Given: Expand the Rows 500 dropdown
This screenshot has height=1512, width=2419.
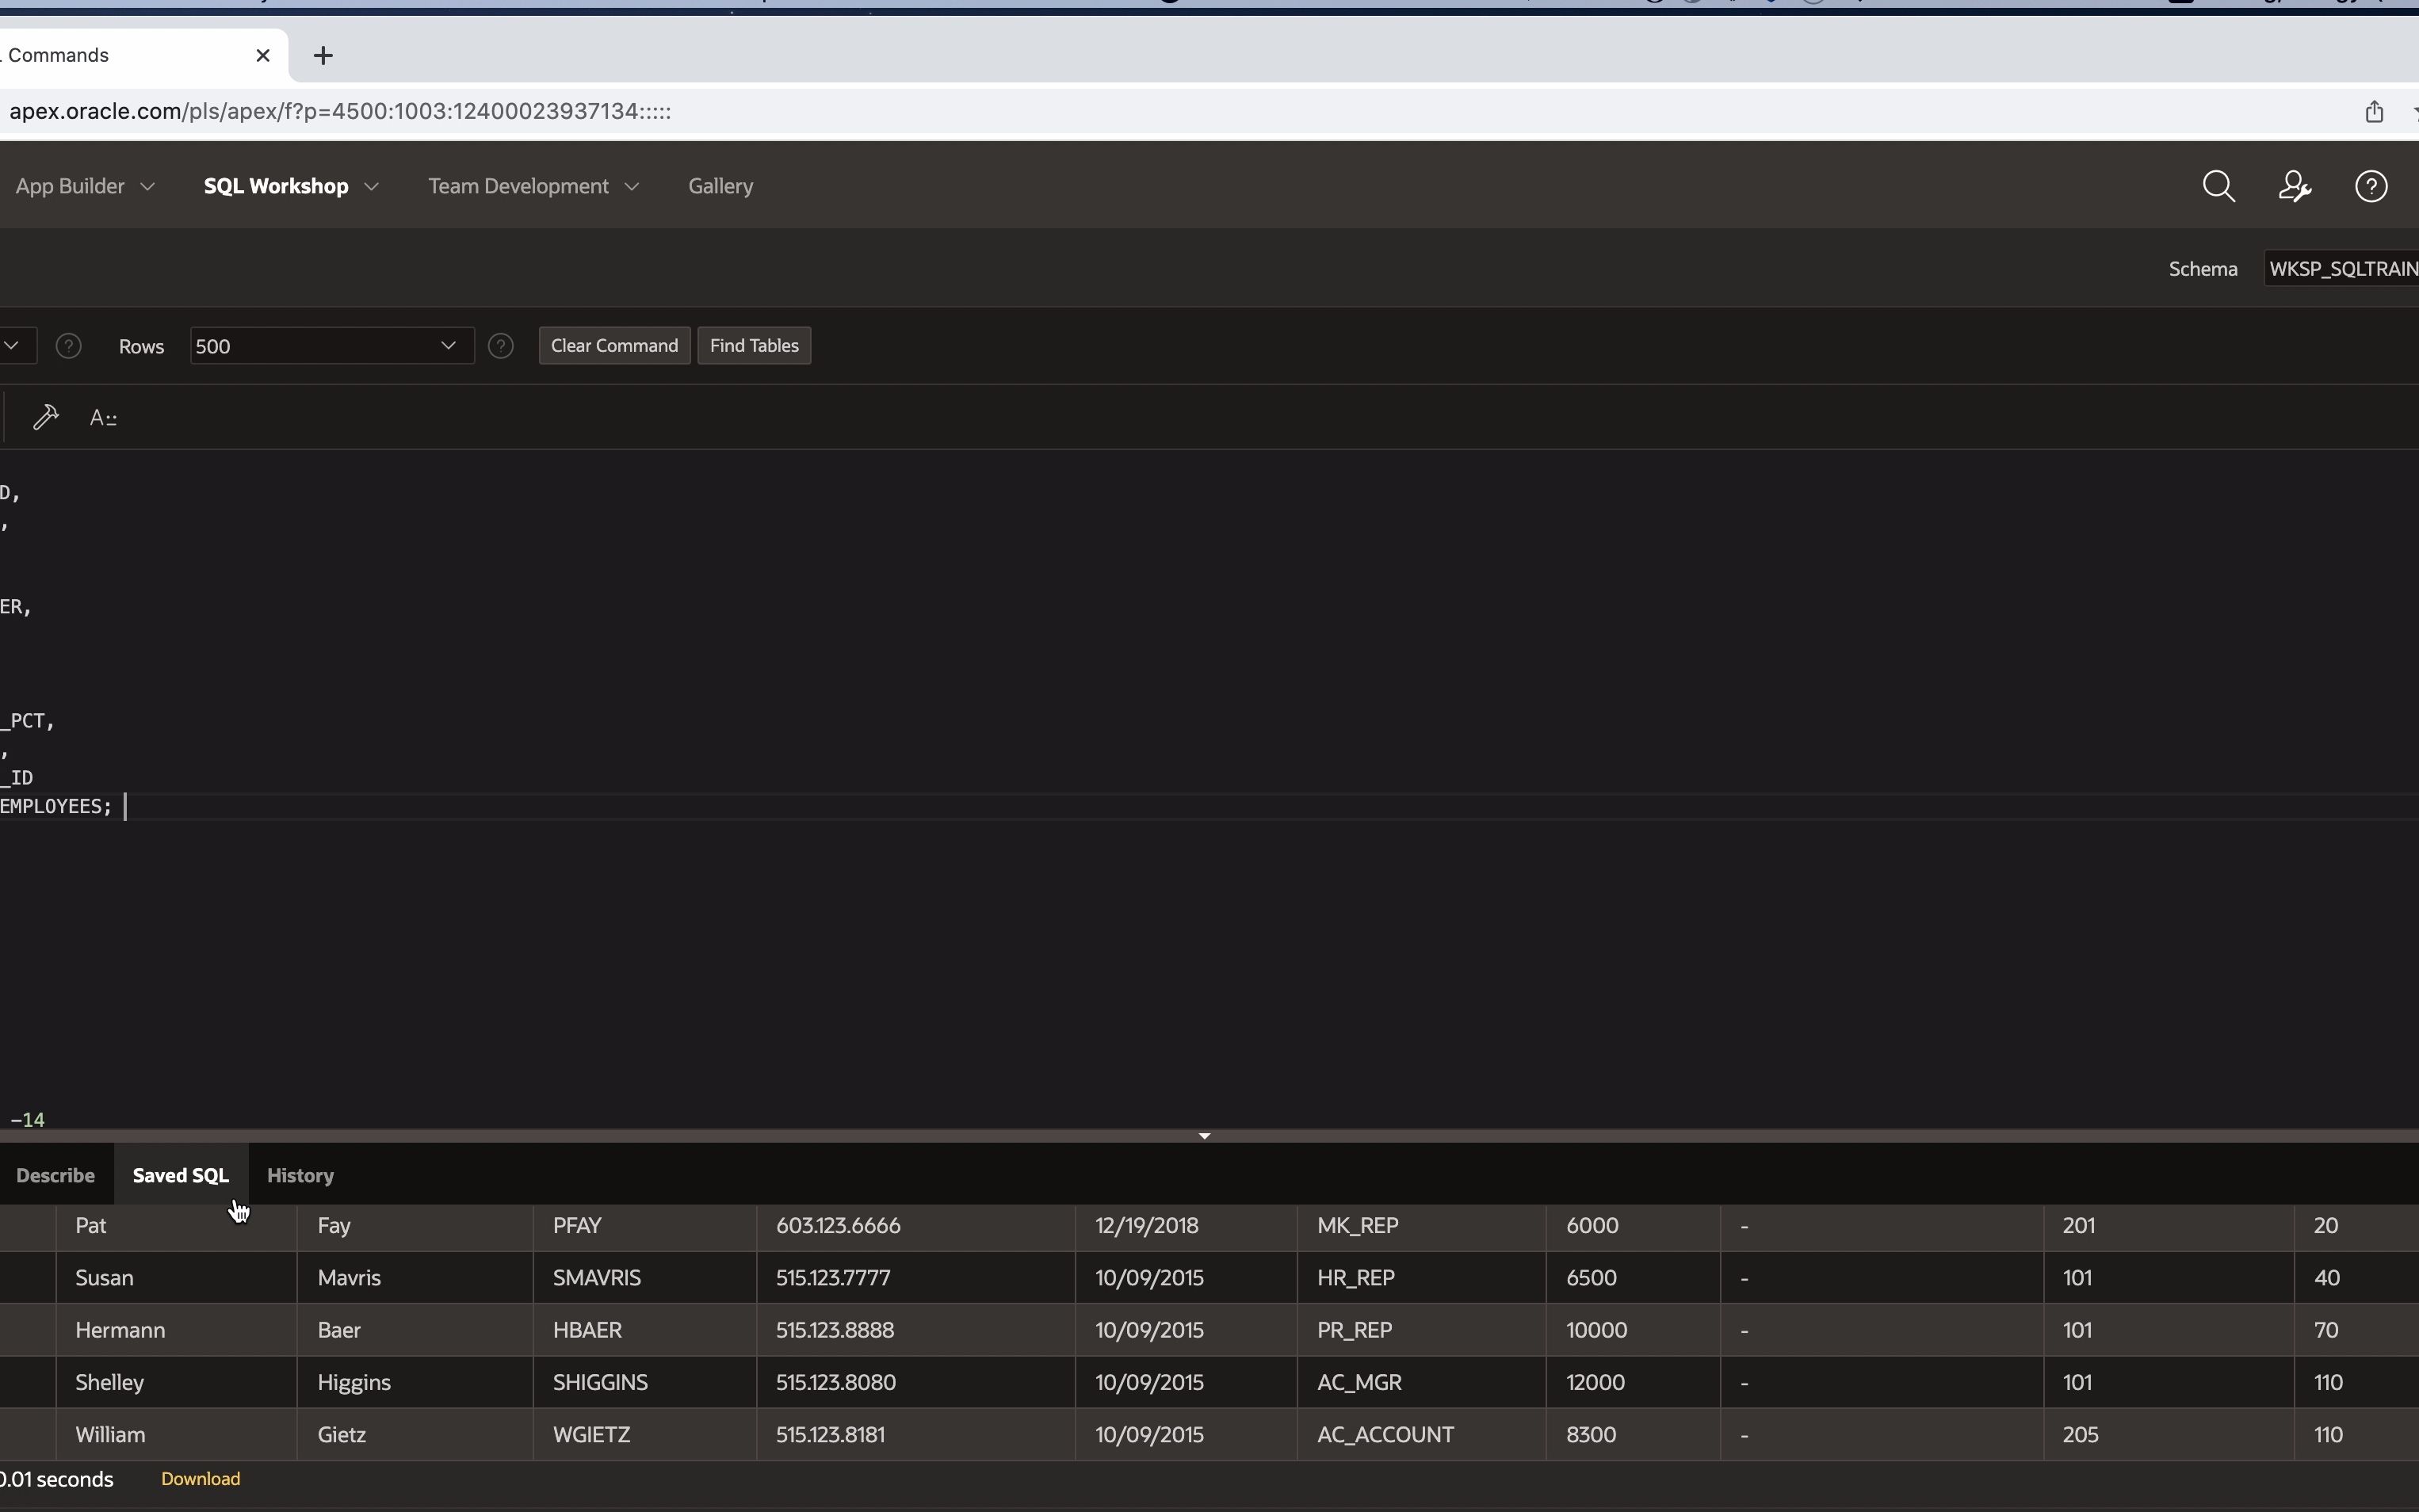Looking at the screenshot, I should point(330,346).
